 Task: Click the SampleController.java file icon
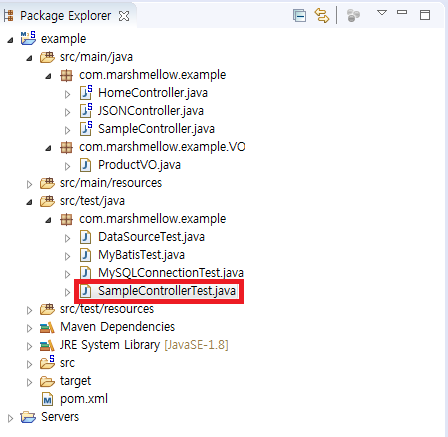click(86, 128)
